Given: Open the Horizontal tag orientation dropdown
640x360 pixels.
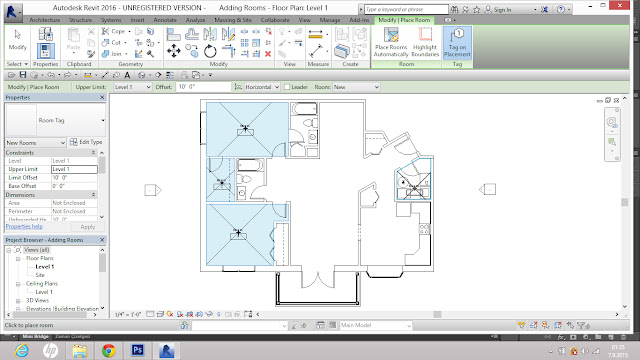Looking at the screenshot, I should tap(262, 87).
